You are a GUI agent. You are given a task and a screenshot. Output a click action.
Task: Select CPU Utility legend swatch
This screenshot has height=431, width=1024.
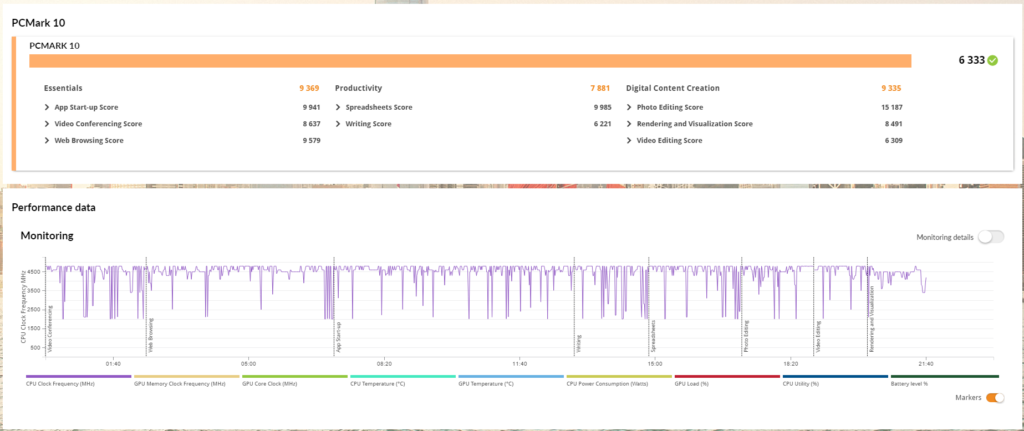click(835, 377)
